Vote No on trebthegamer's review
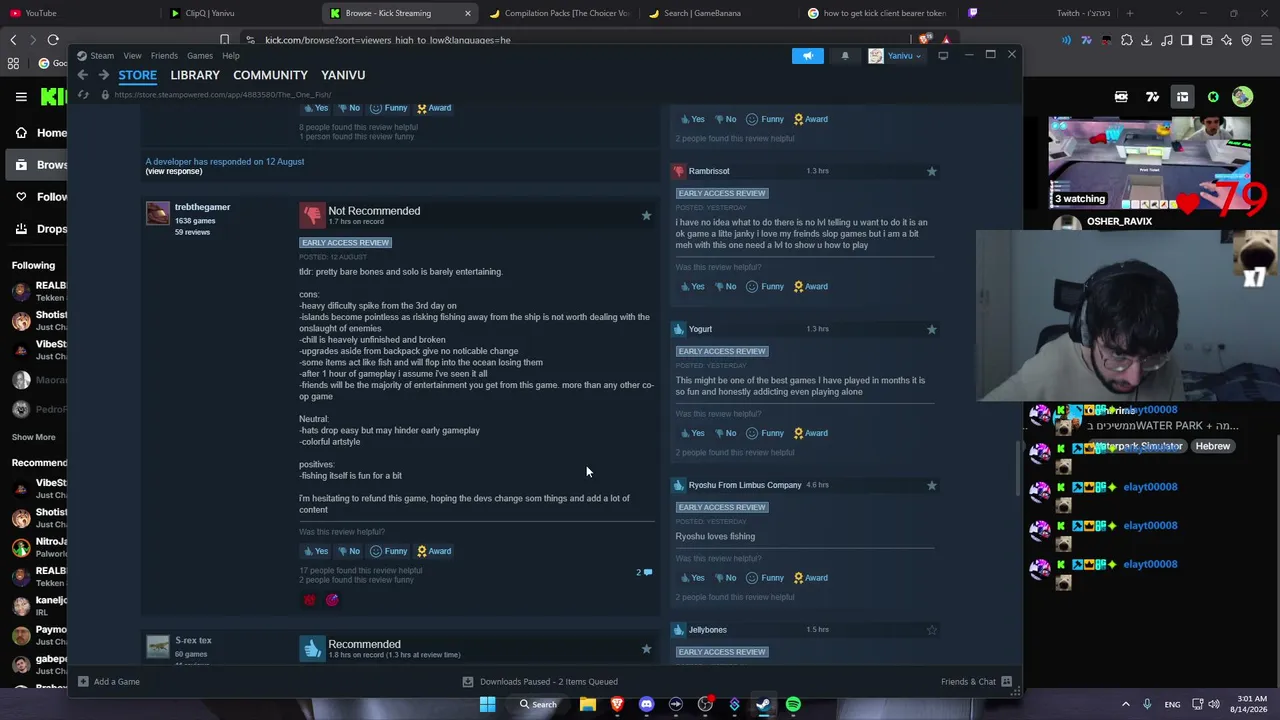 (348, 551)
